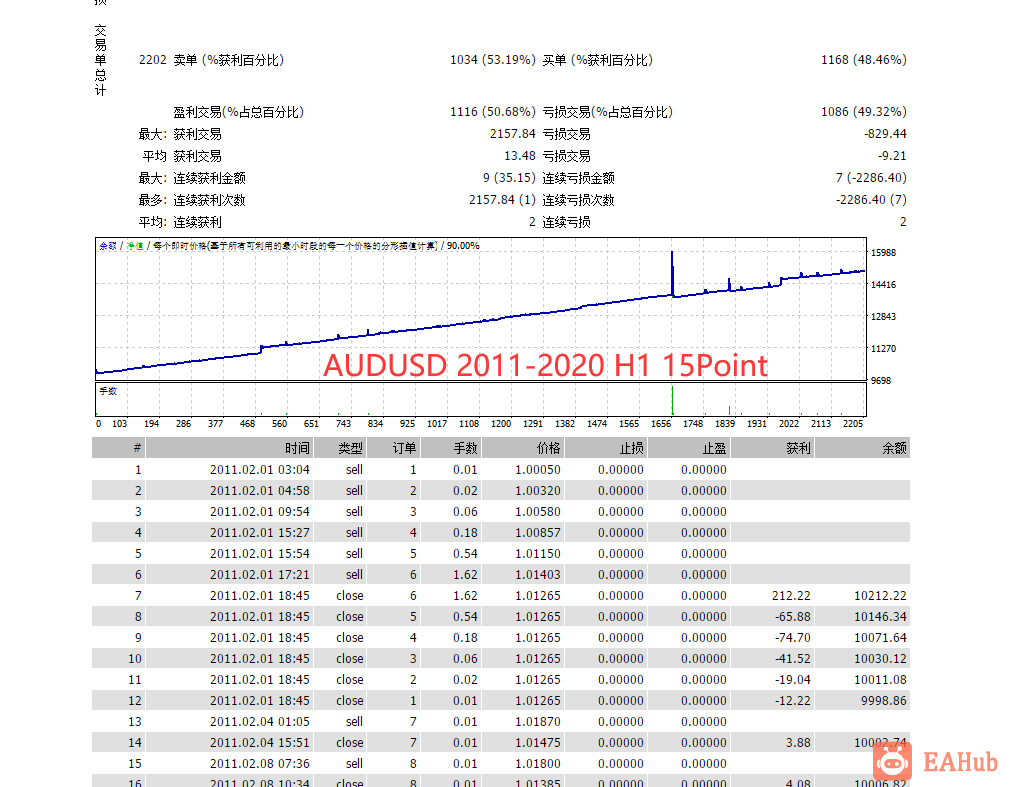1012x787 pixels.
Task: Click losing trades value 1086 (49.32%)
Action: tap(864, 112)
